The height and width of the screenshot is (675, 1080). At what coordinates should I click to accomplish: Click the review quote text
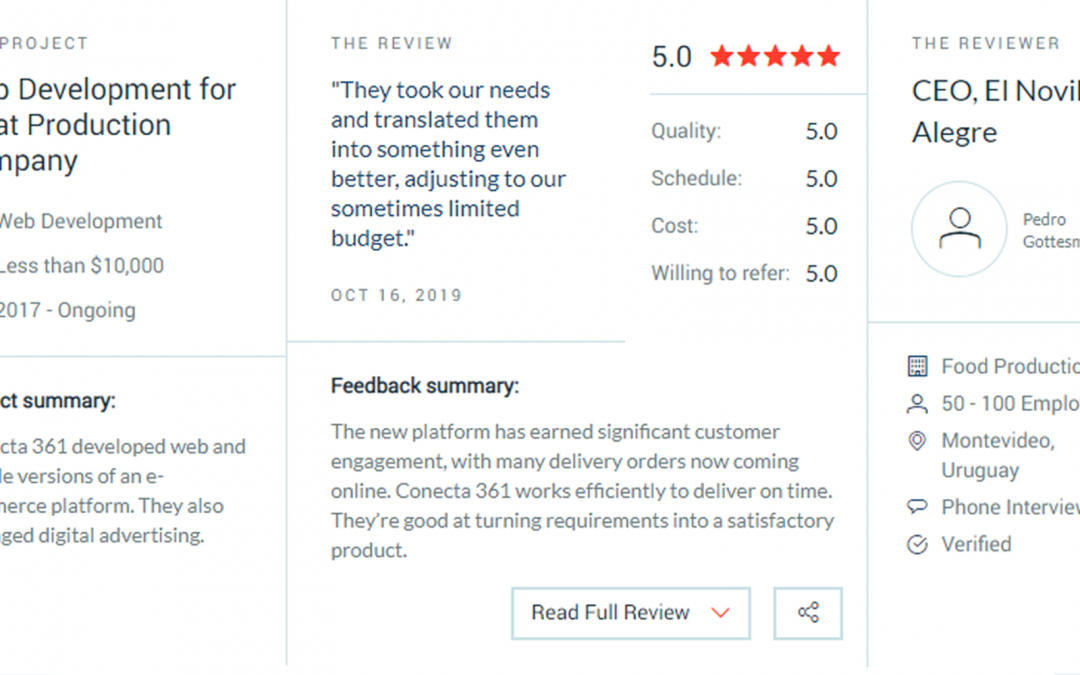coord(448,164)
